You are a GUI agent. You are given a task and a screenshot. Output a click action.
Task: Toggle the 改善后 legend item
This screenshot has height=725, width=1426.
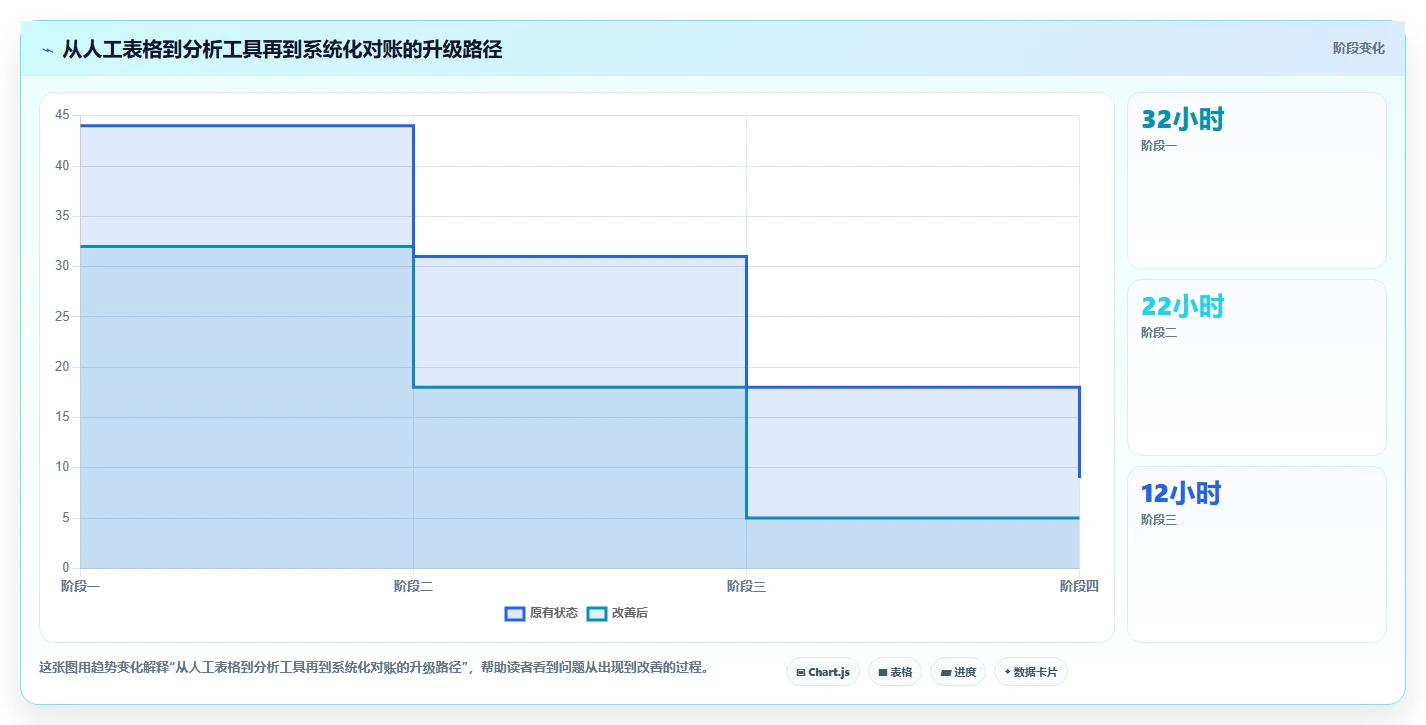coord(617,613)
